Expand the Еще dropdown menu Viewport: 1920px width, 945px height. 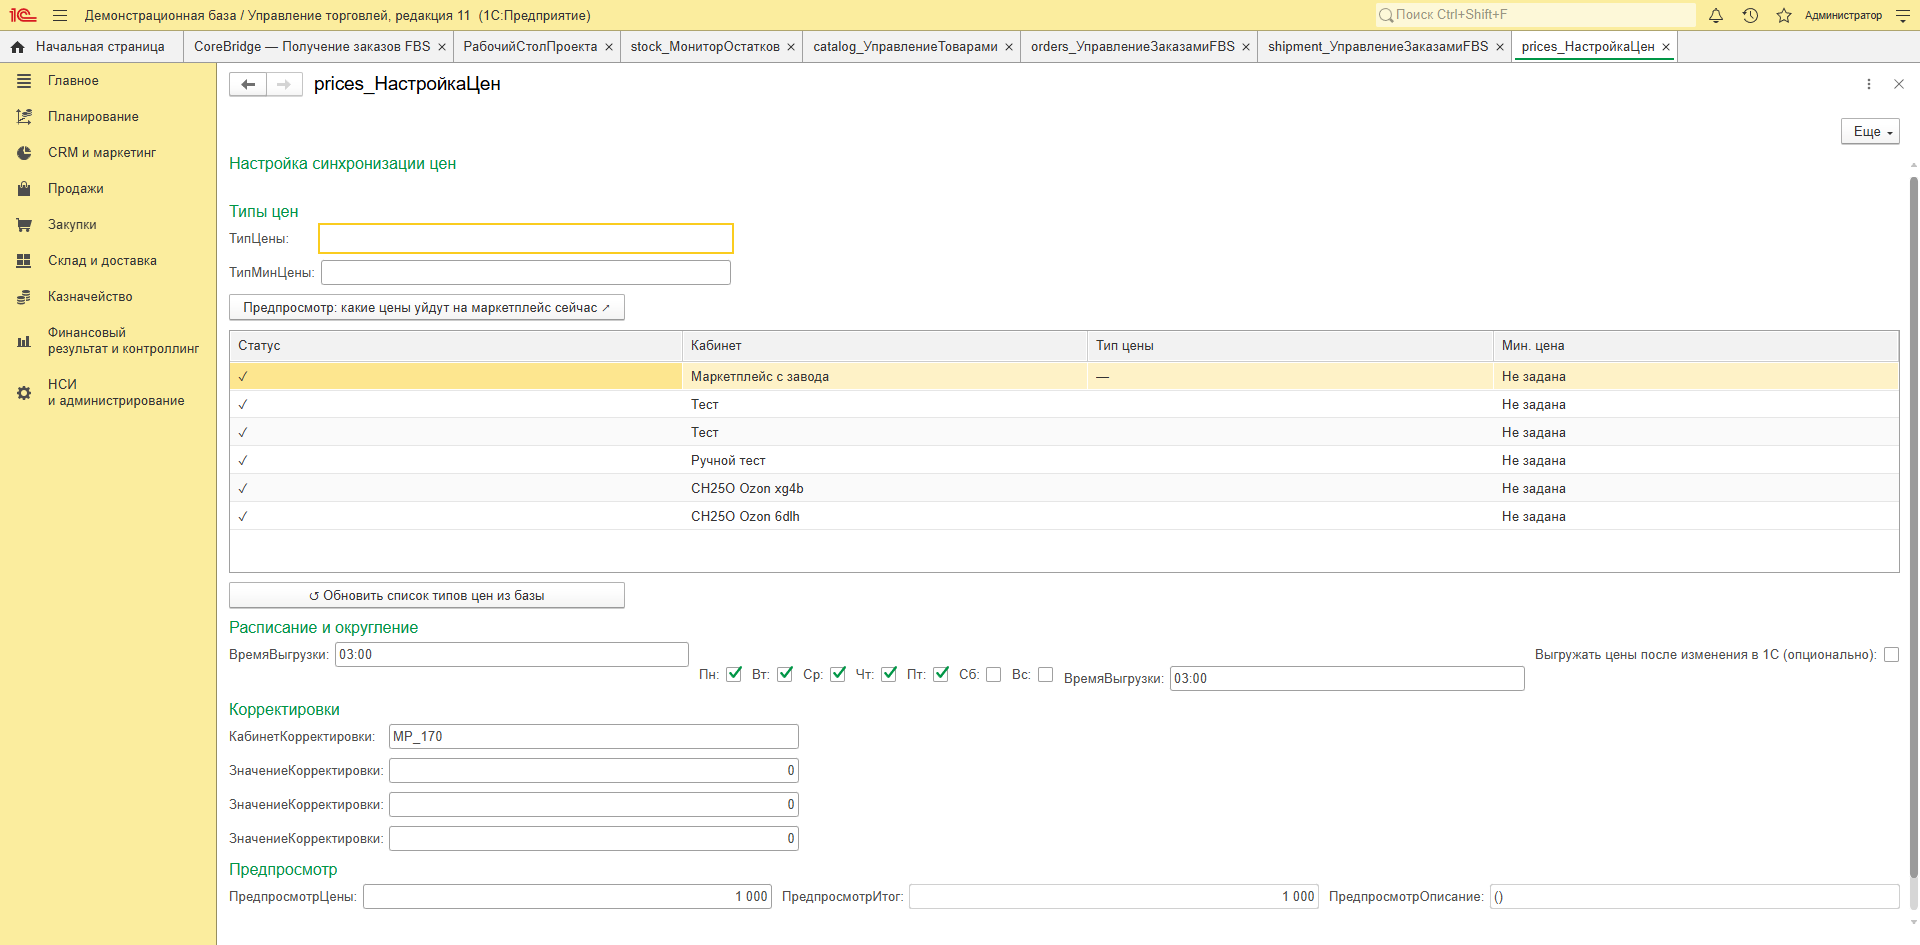[x=1870, y=131]
